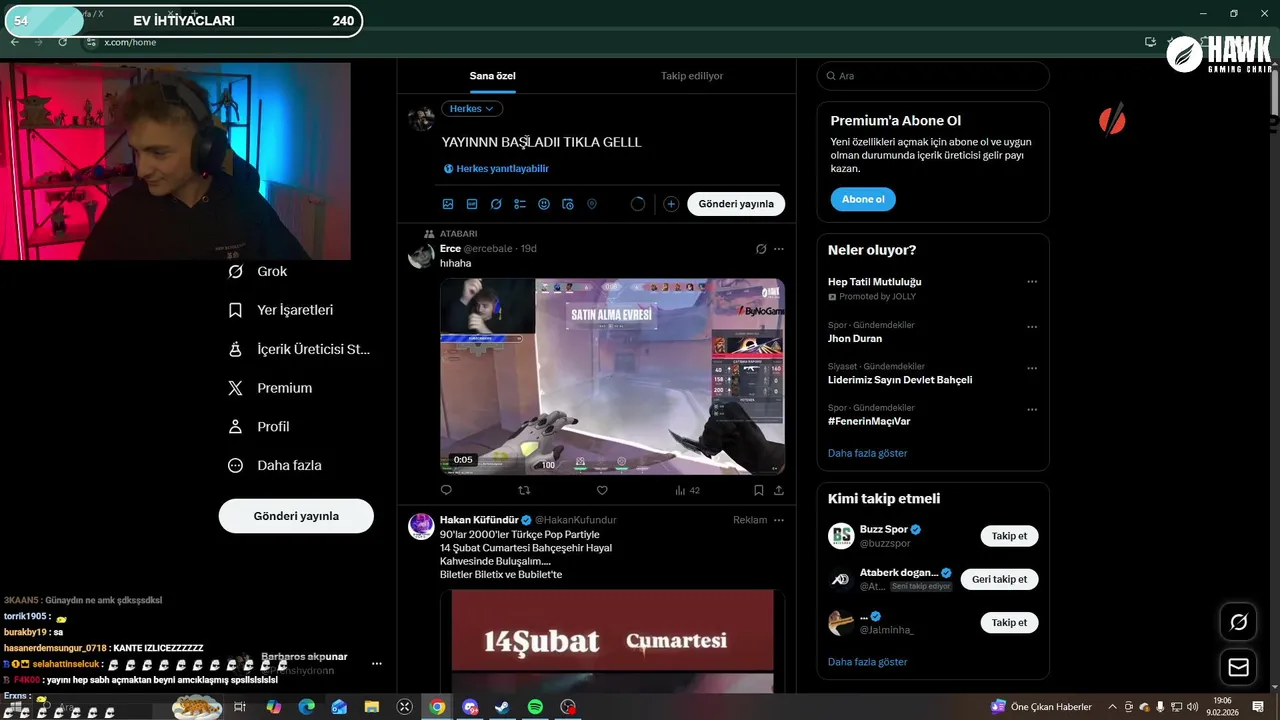Open more options for Hakan Küfündür ad
Screen dimensions: 1280x720
(779, 520)
